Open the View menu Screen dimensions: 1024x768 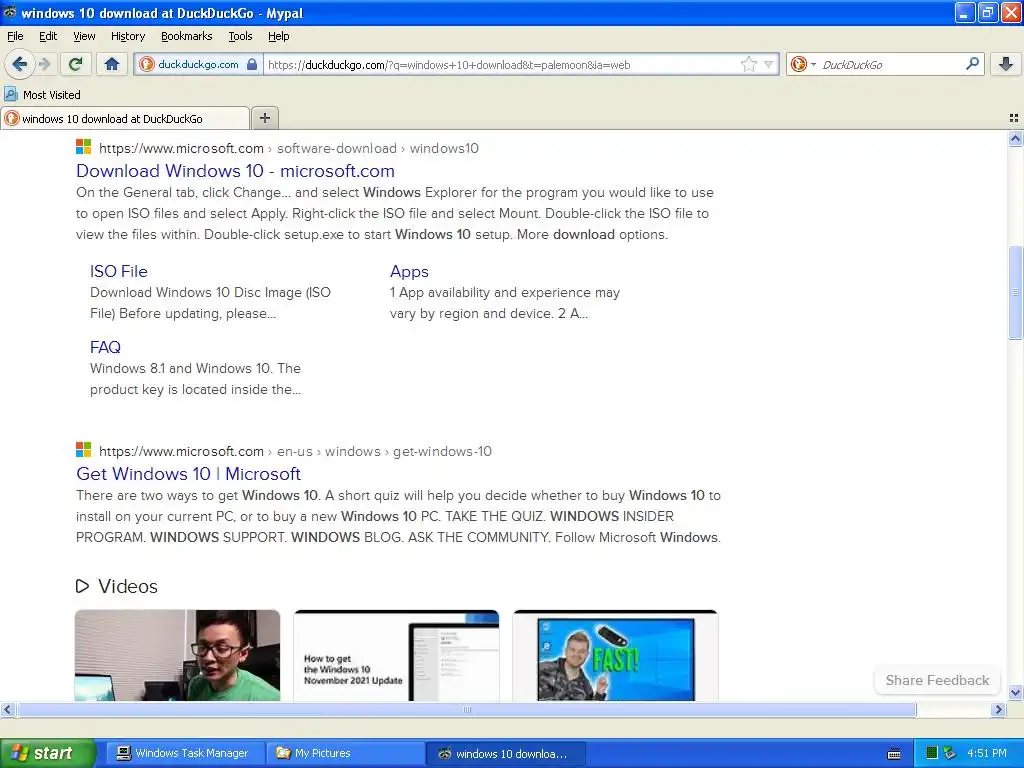point(84,36)
